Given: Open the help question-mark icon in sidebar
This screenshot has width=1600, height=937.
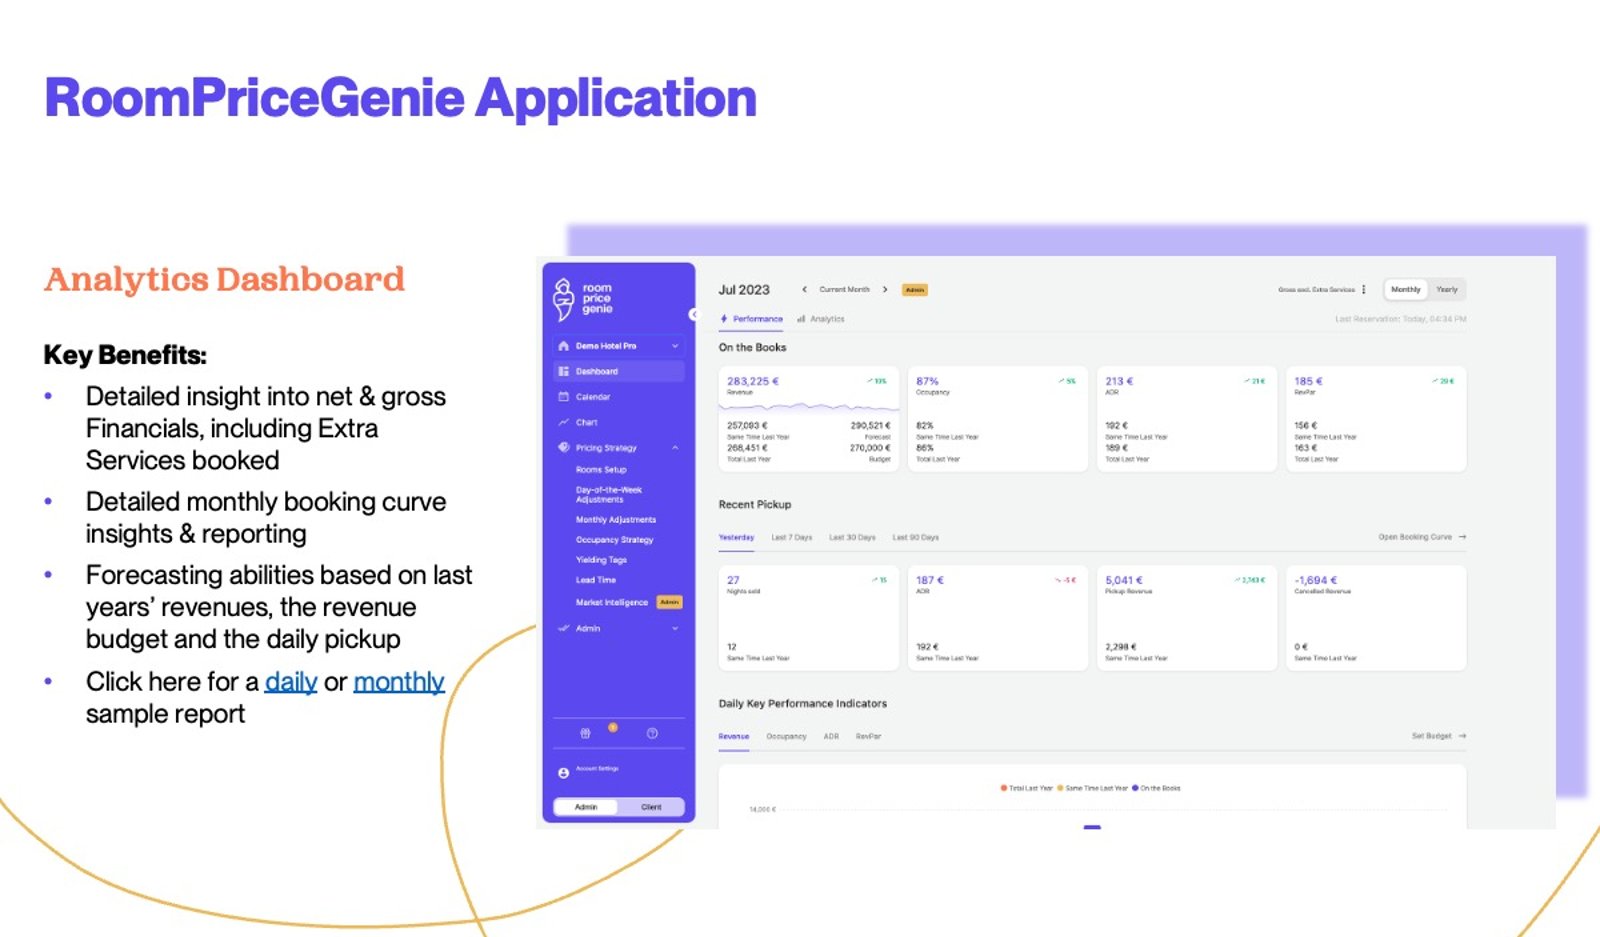Looking at the screenshot, I should [x=652, y=733].
